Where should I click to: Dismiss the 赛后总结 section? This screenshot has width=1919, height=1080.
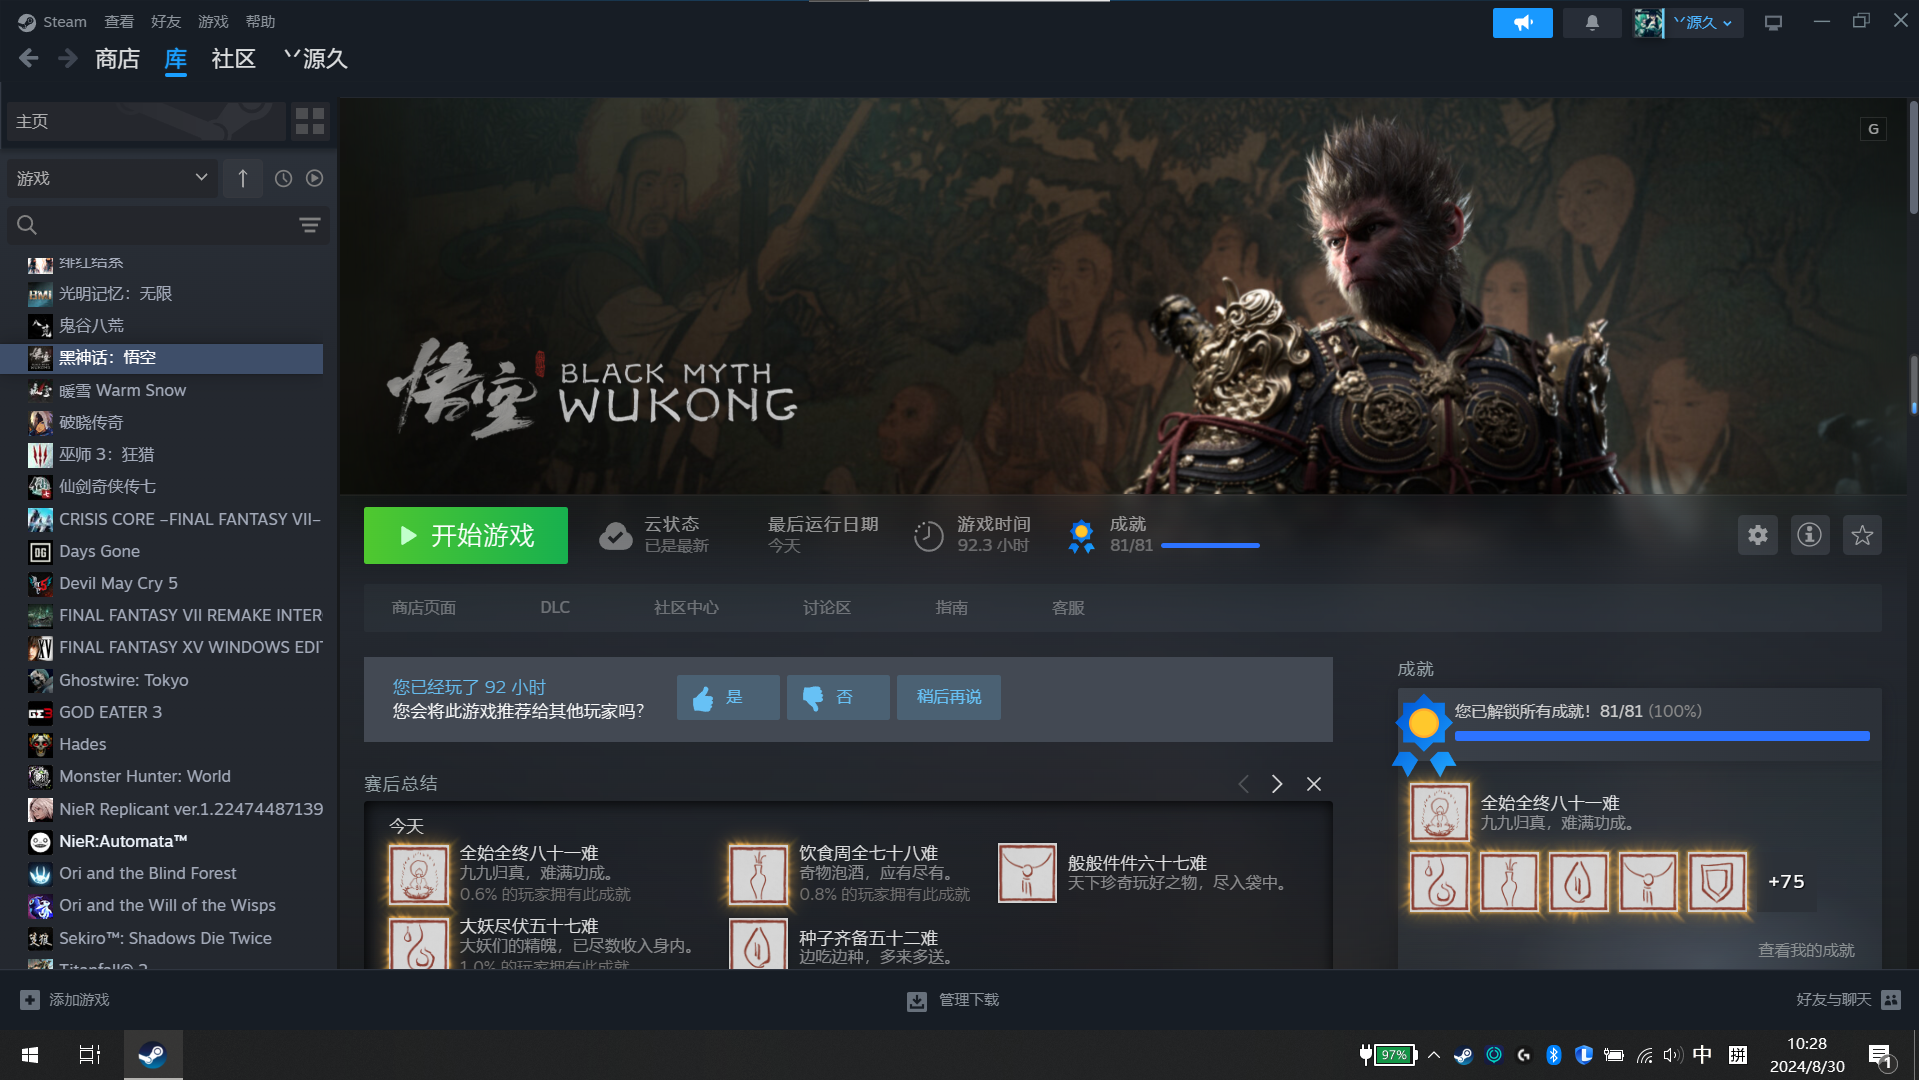click(x=1314, y=784)
